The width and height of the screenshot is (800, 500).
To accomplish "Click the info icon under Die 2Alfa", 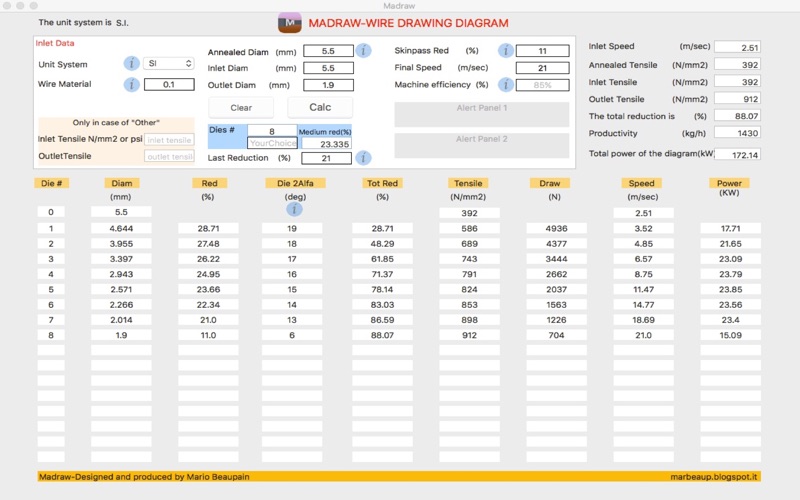I will 294,209.
